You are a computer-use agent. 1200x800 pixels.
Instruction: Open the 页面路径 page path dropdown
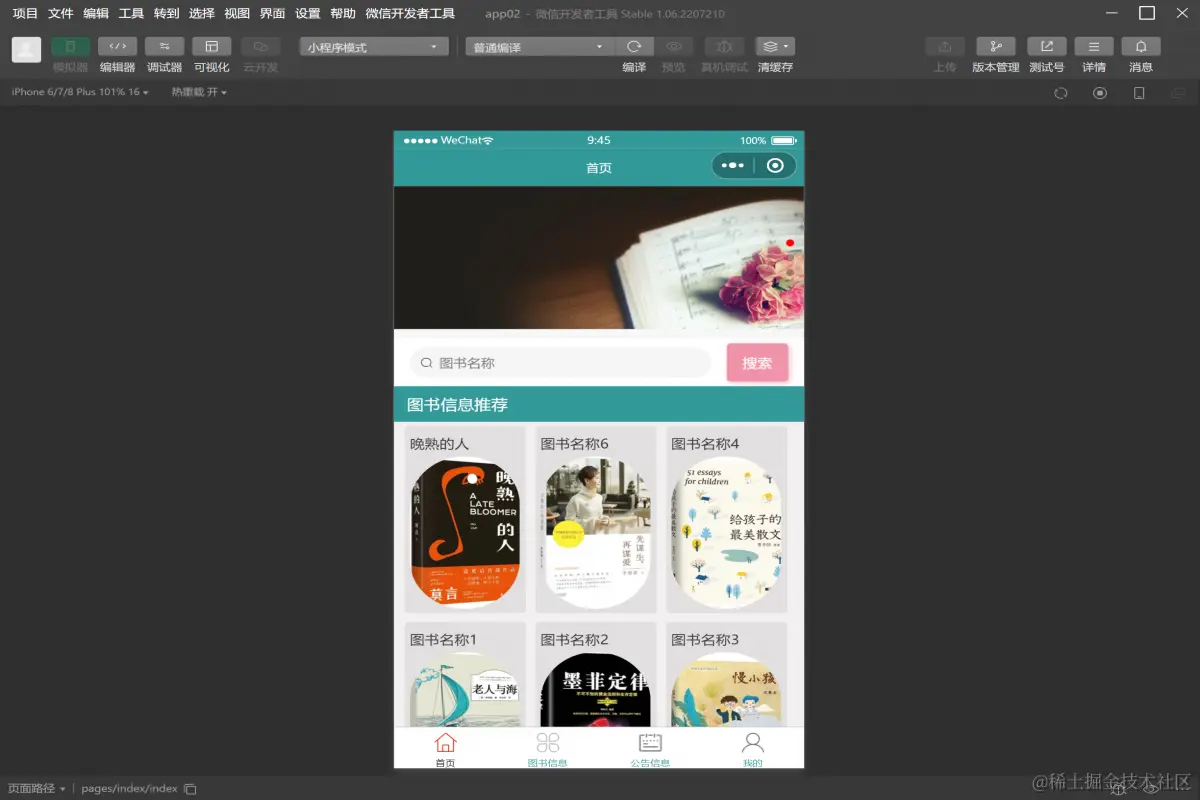36,788
